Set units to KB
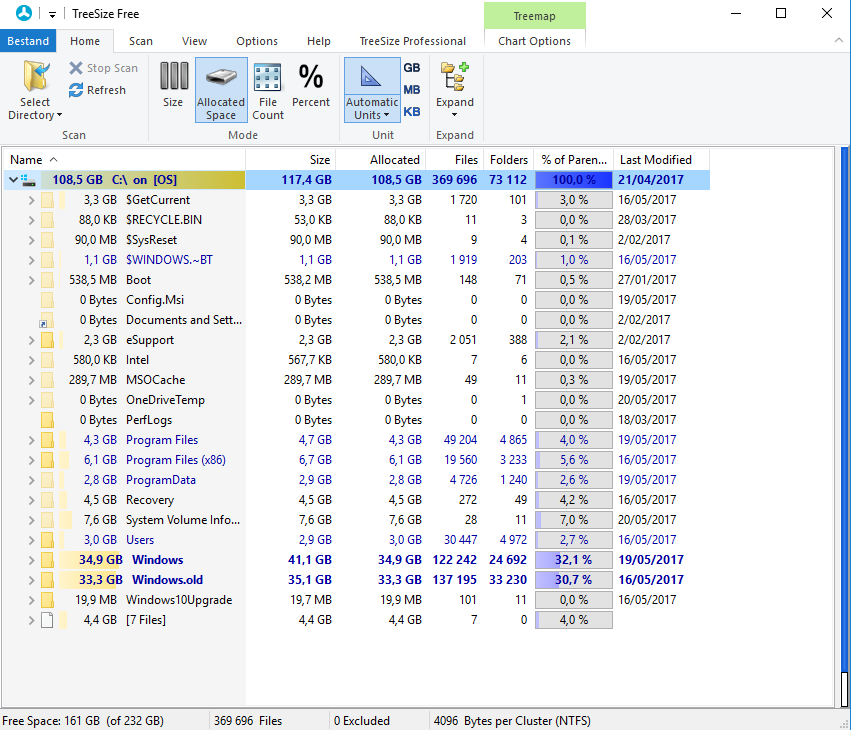This screenshot has height=730, width=851. [x=412, y=112]
